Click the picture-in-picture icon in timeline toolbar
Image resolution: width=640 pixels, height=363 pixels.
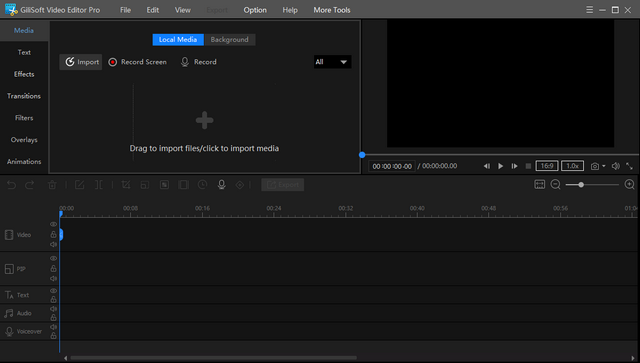tap(144, 185)
